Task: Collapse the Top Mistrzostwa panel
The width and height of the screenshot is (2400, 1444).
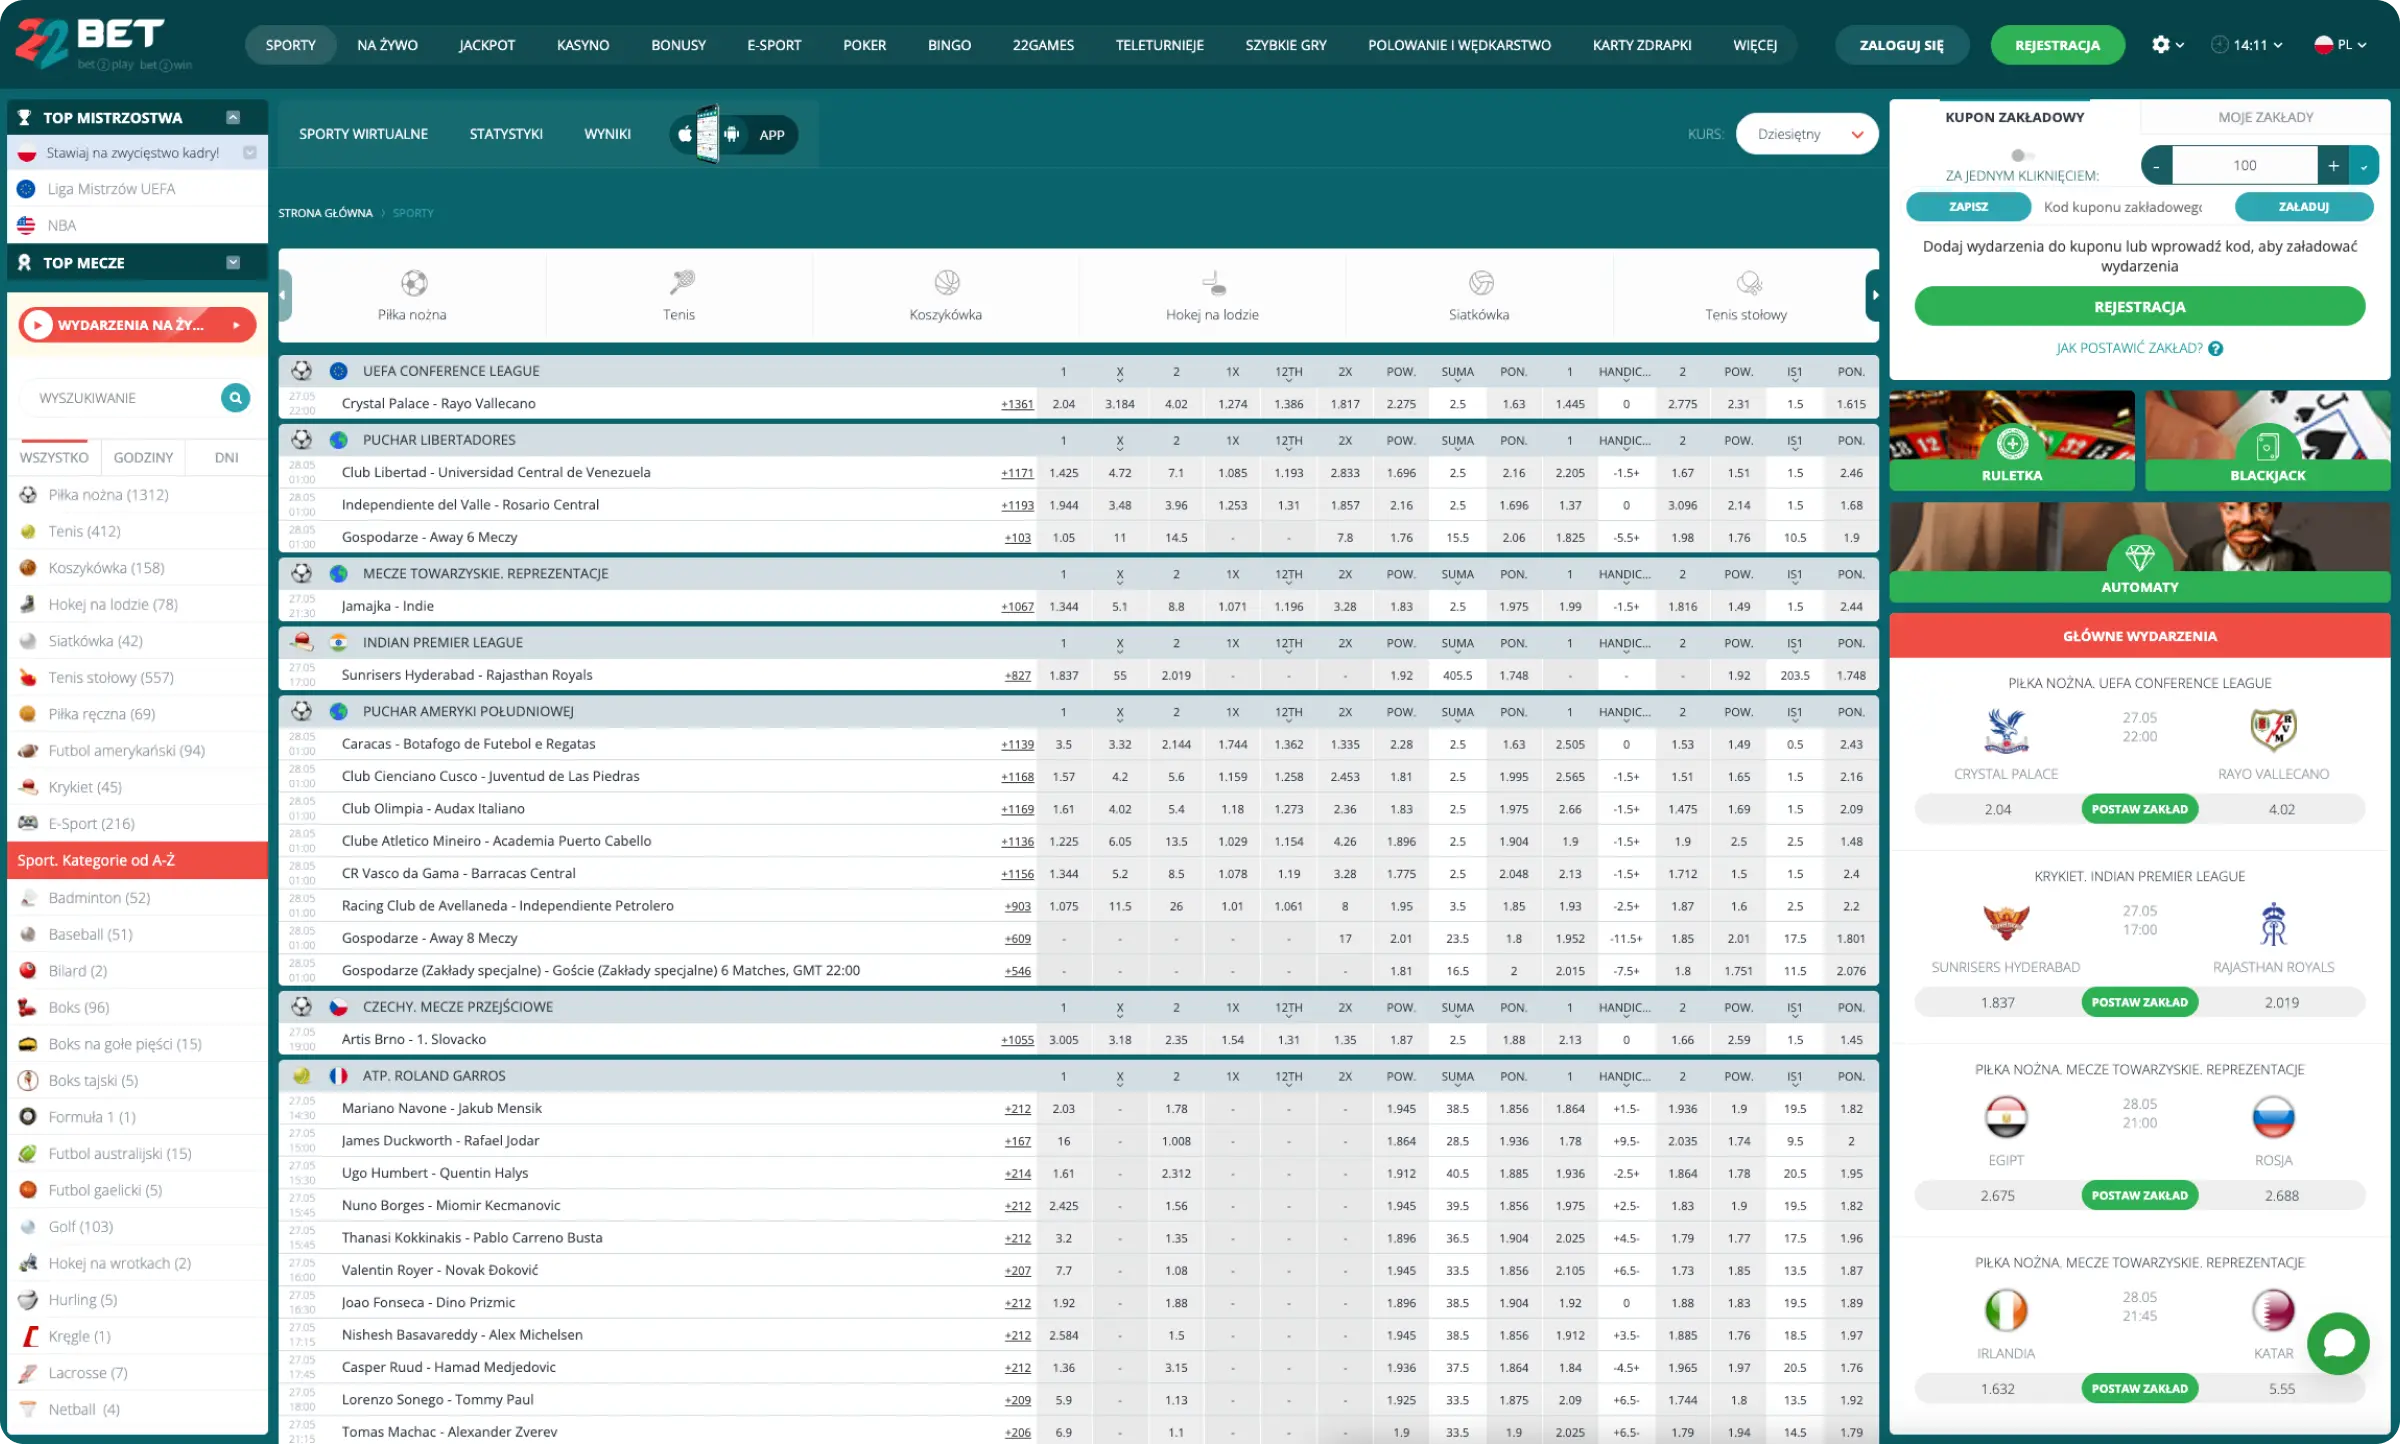Action: click(233, 117)
